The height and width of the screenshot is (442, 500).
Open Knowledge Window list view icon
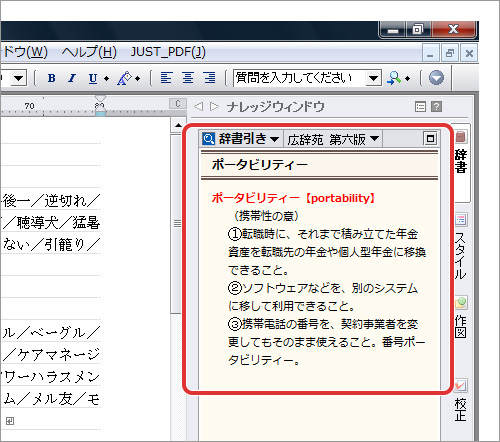[420, 107]
